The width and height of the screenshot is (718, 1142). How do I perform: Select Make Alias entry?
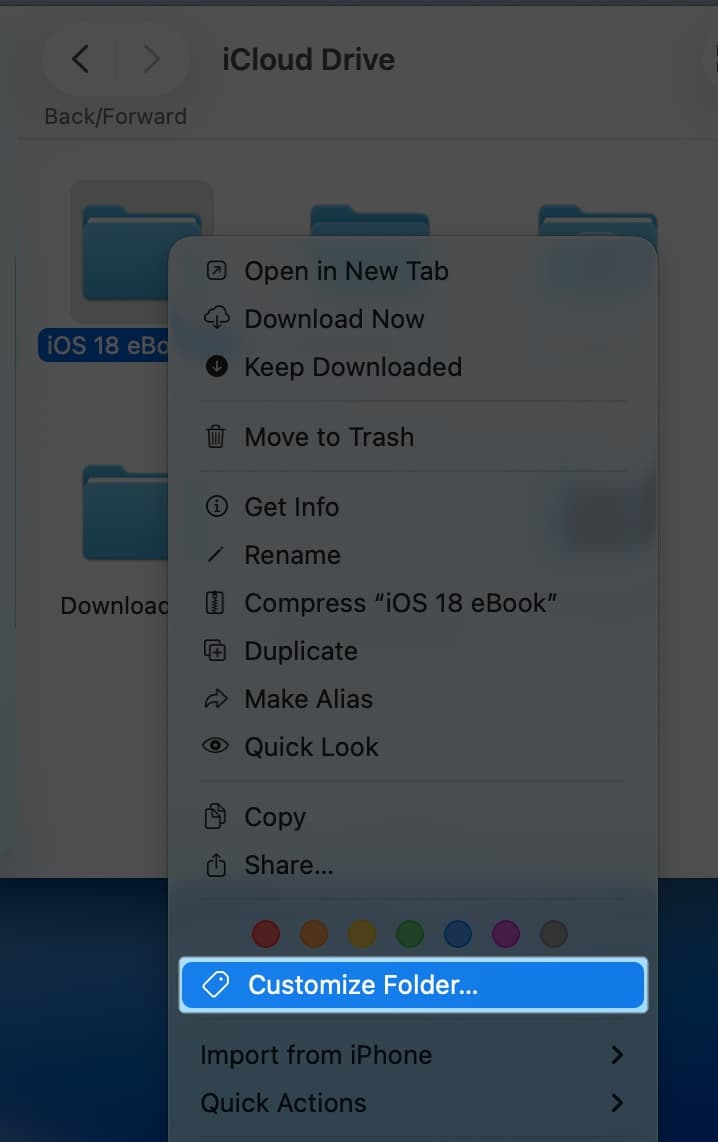coord(413,699)
